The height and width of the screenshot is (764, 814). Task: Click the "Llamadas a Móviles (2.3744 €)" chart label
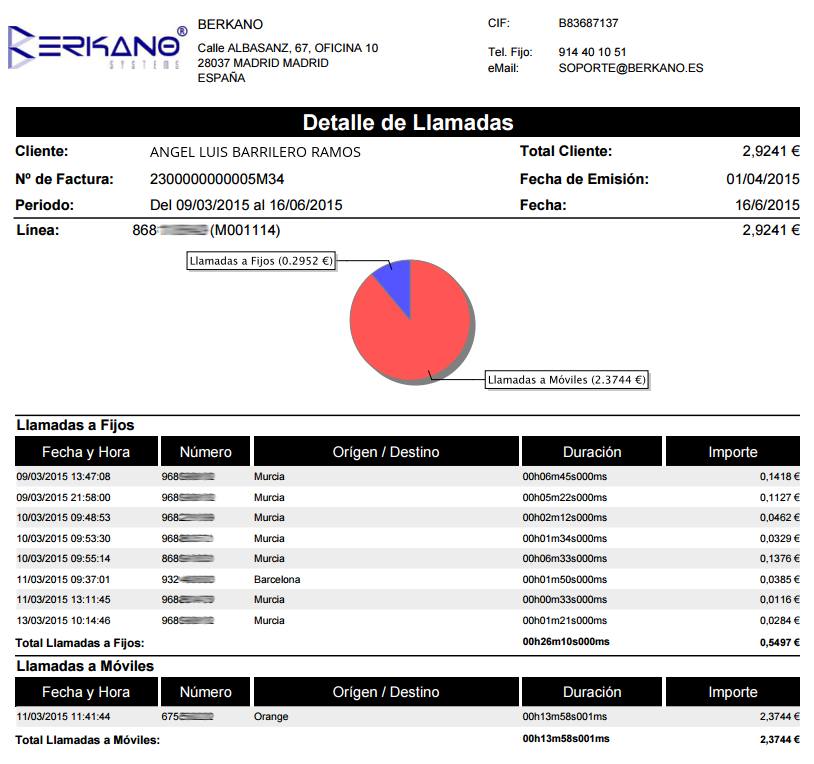[x=567, y=380]
